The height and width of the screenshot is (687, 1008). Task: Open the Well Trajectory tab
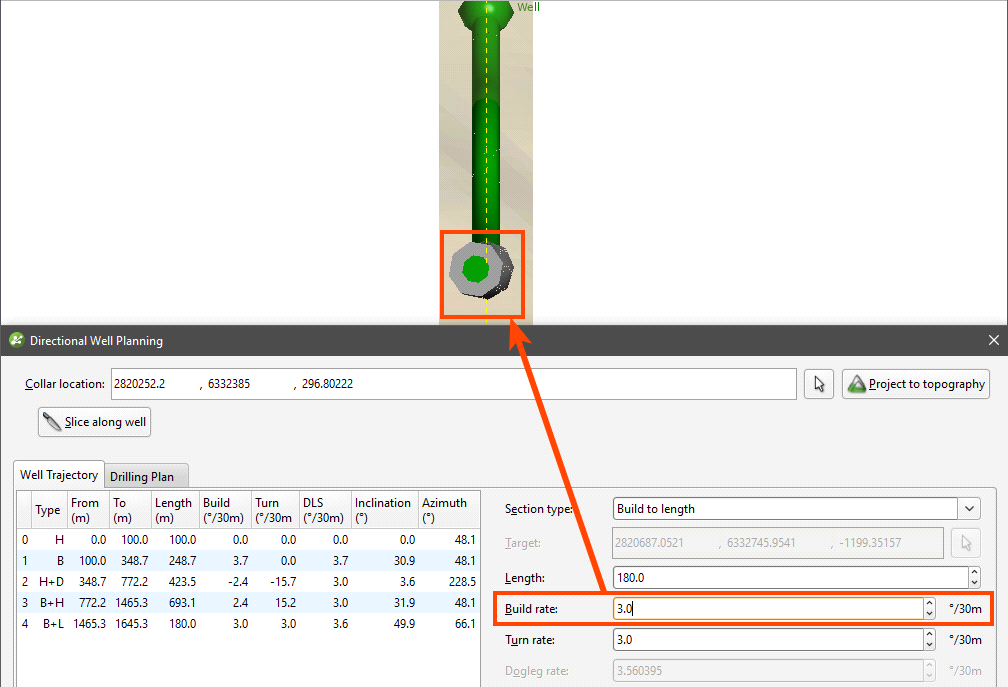(x=59, y=475)
